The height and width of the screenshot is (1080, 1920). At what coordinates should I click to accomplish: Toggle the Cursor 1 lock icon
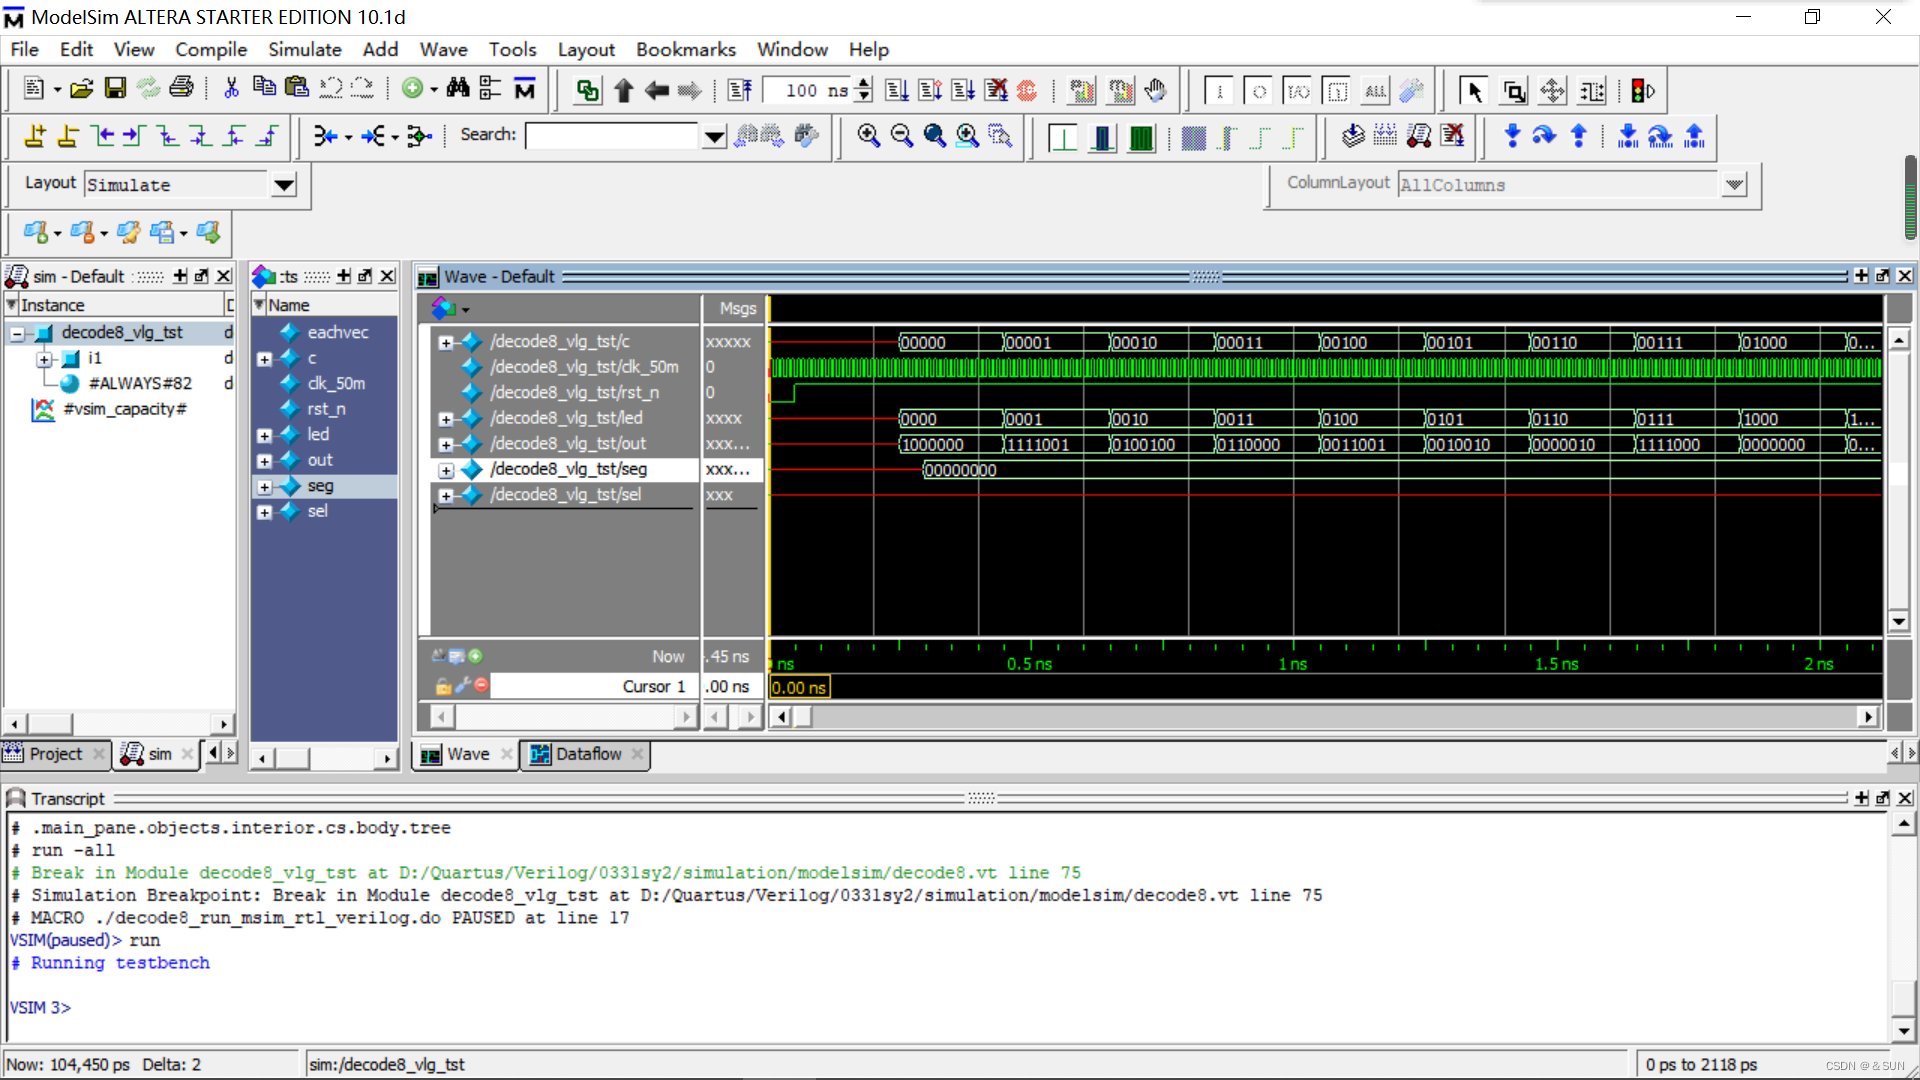443,686
